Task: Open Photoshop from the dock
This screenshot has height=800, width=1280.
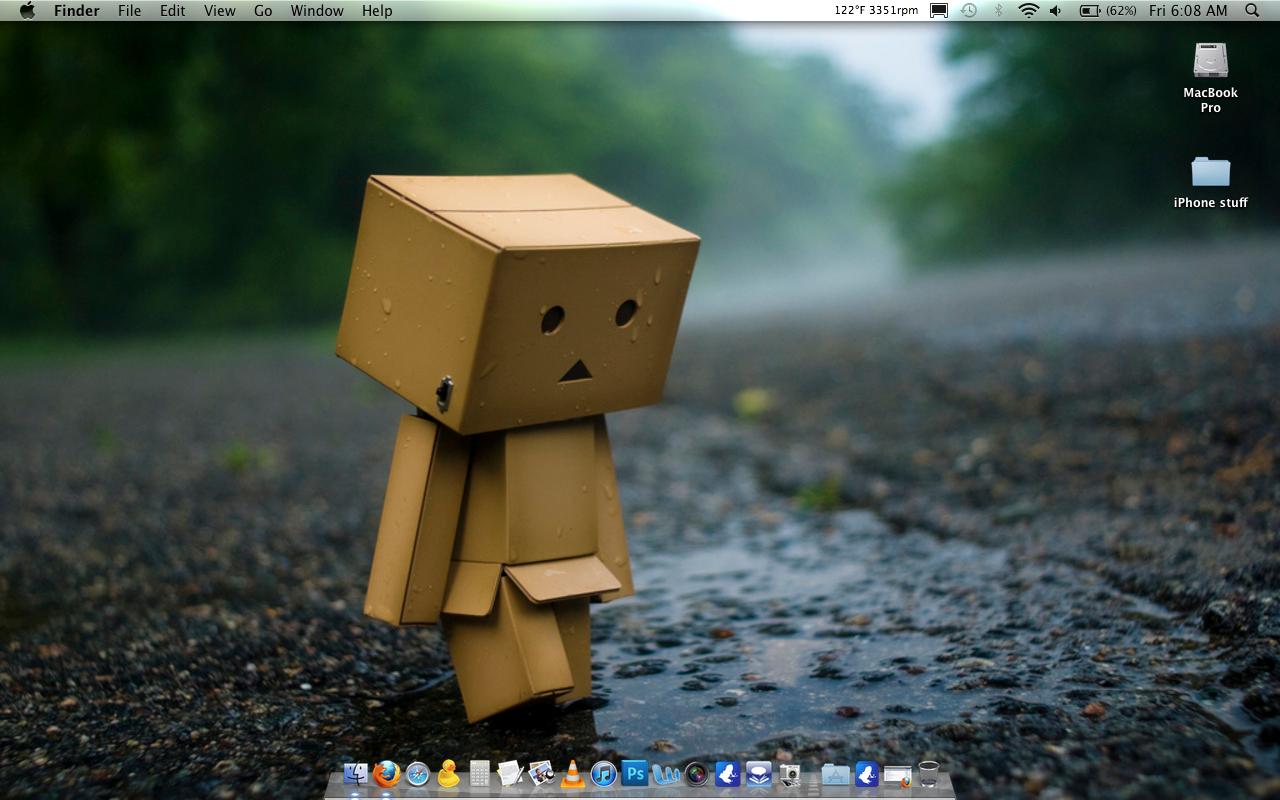Action: click(x=634, y=773)
